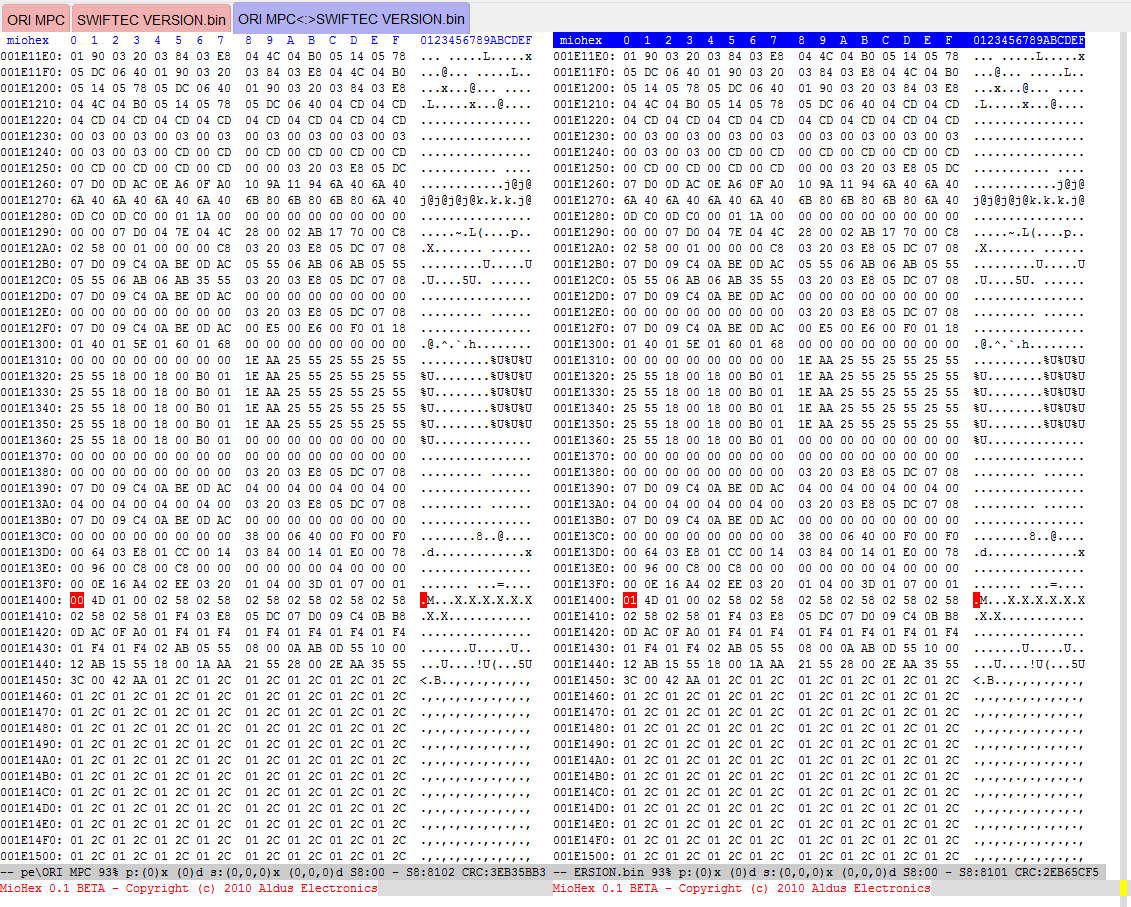
Task: Switch to the ORI MPC tab
Action: pos(35,18)
